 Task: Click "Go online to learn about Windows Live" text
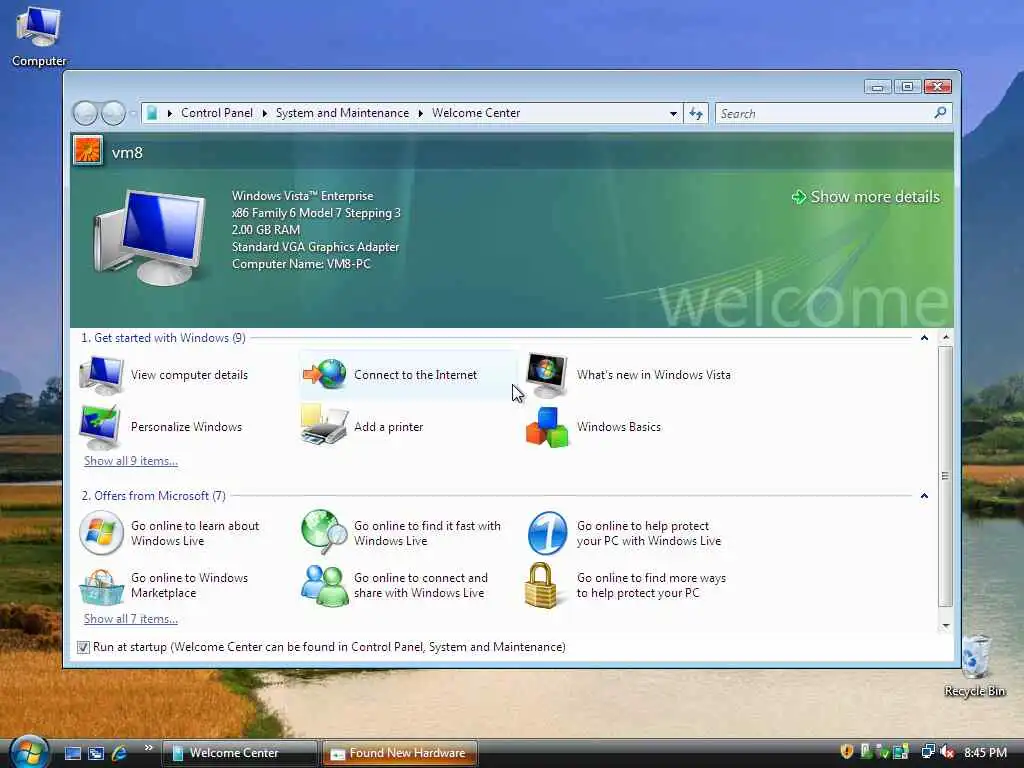click(x=195, y=533)
